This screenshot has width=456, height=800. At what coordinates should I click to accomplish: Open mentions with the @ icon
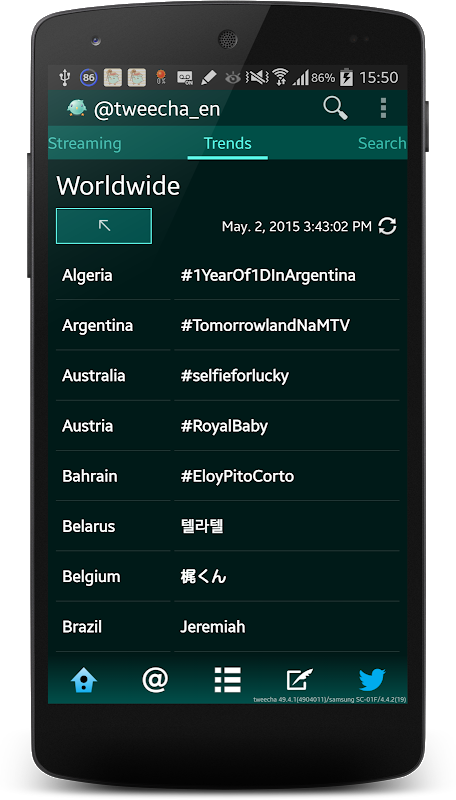tap(155, 680)
